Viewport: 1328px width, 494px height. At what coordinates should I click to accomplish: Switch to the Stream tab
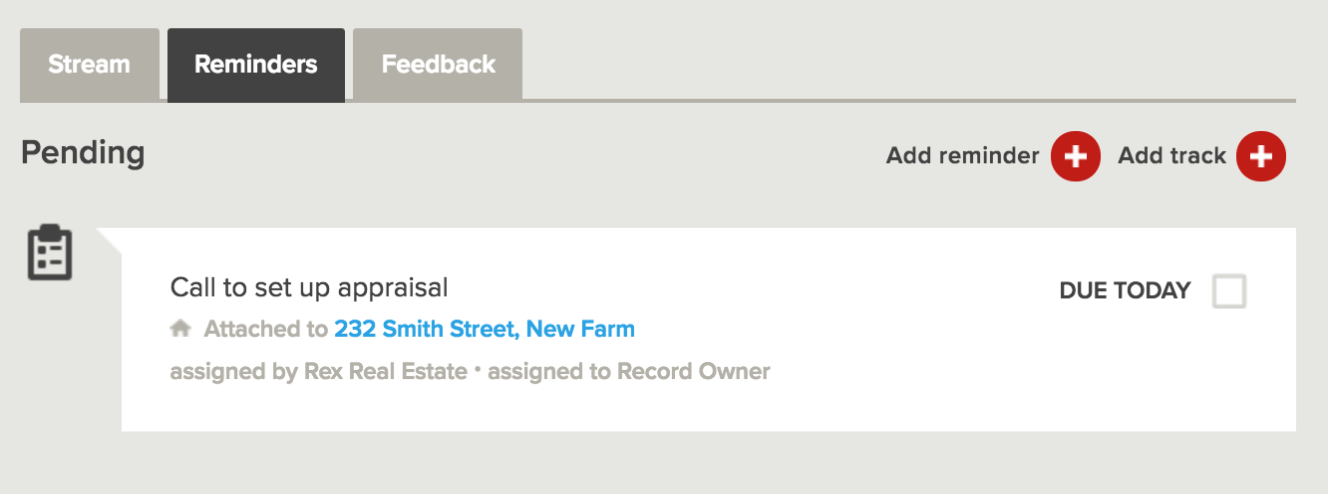pos(89,65)
